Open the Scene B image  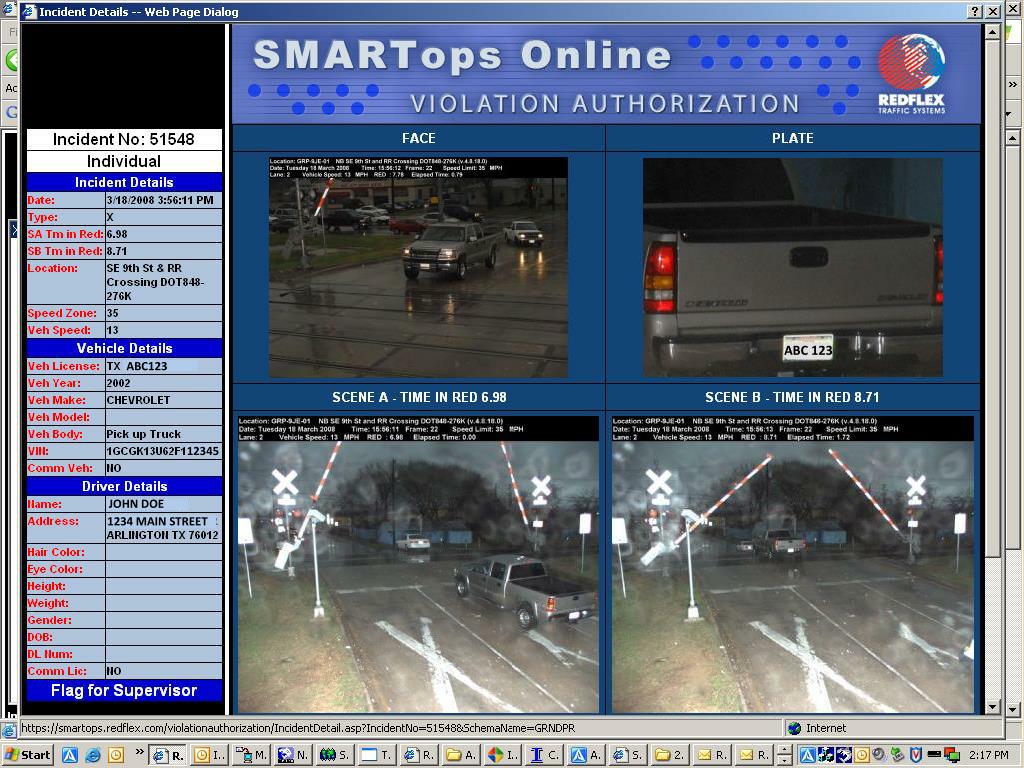[x=792, y=565]
